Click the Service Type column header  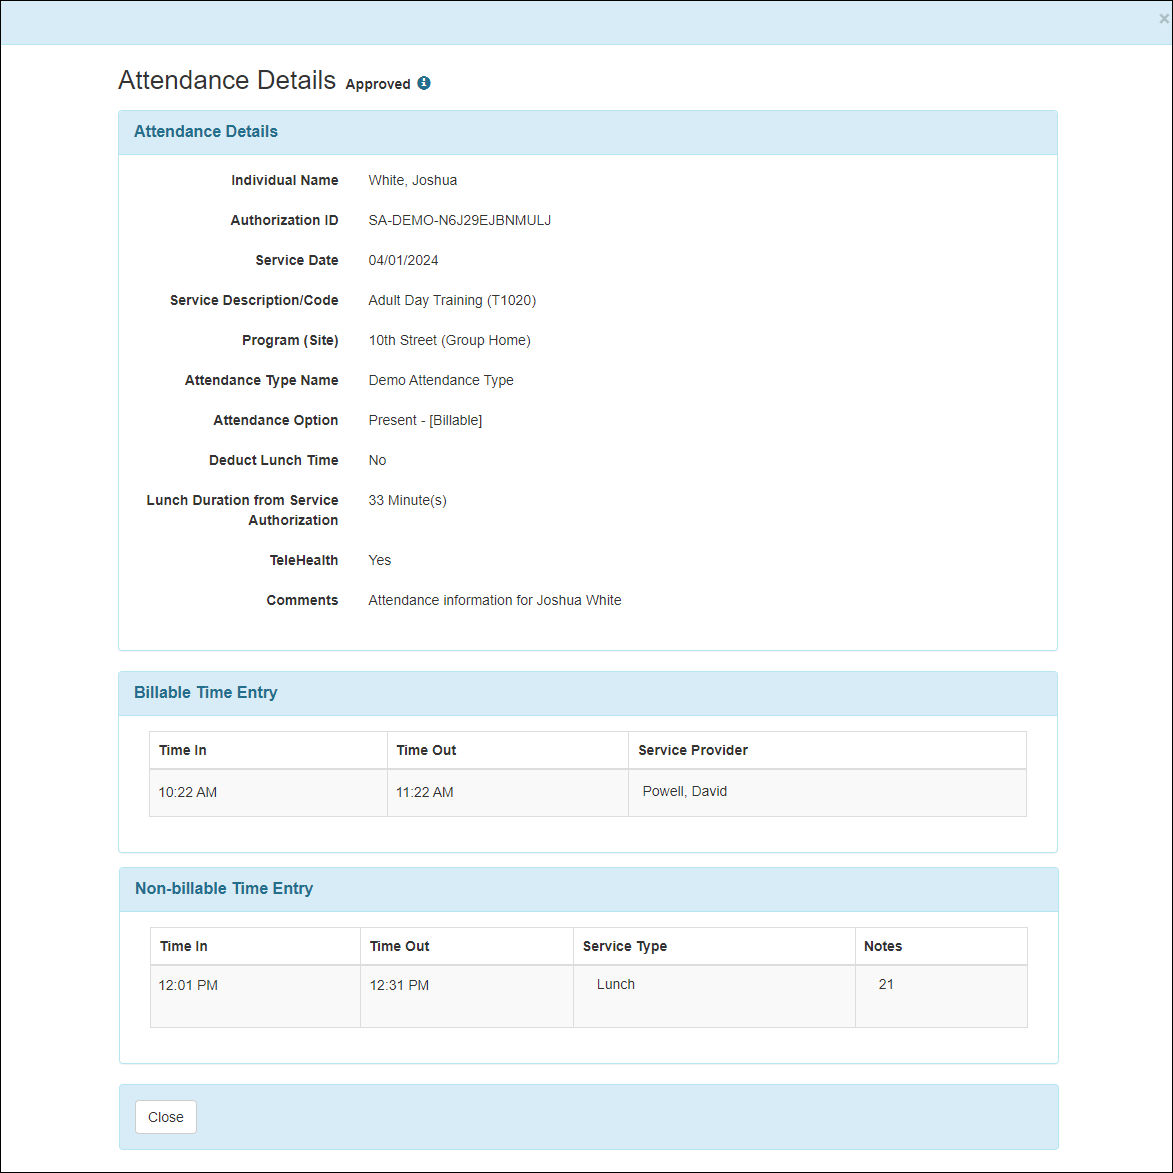714,946
